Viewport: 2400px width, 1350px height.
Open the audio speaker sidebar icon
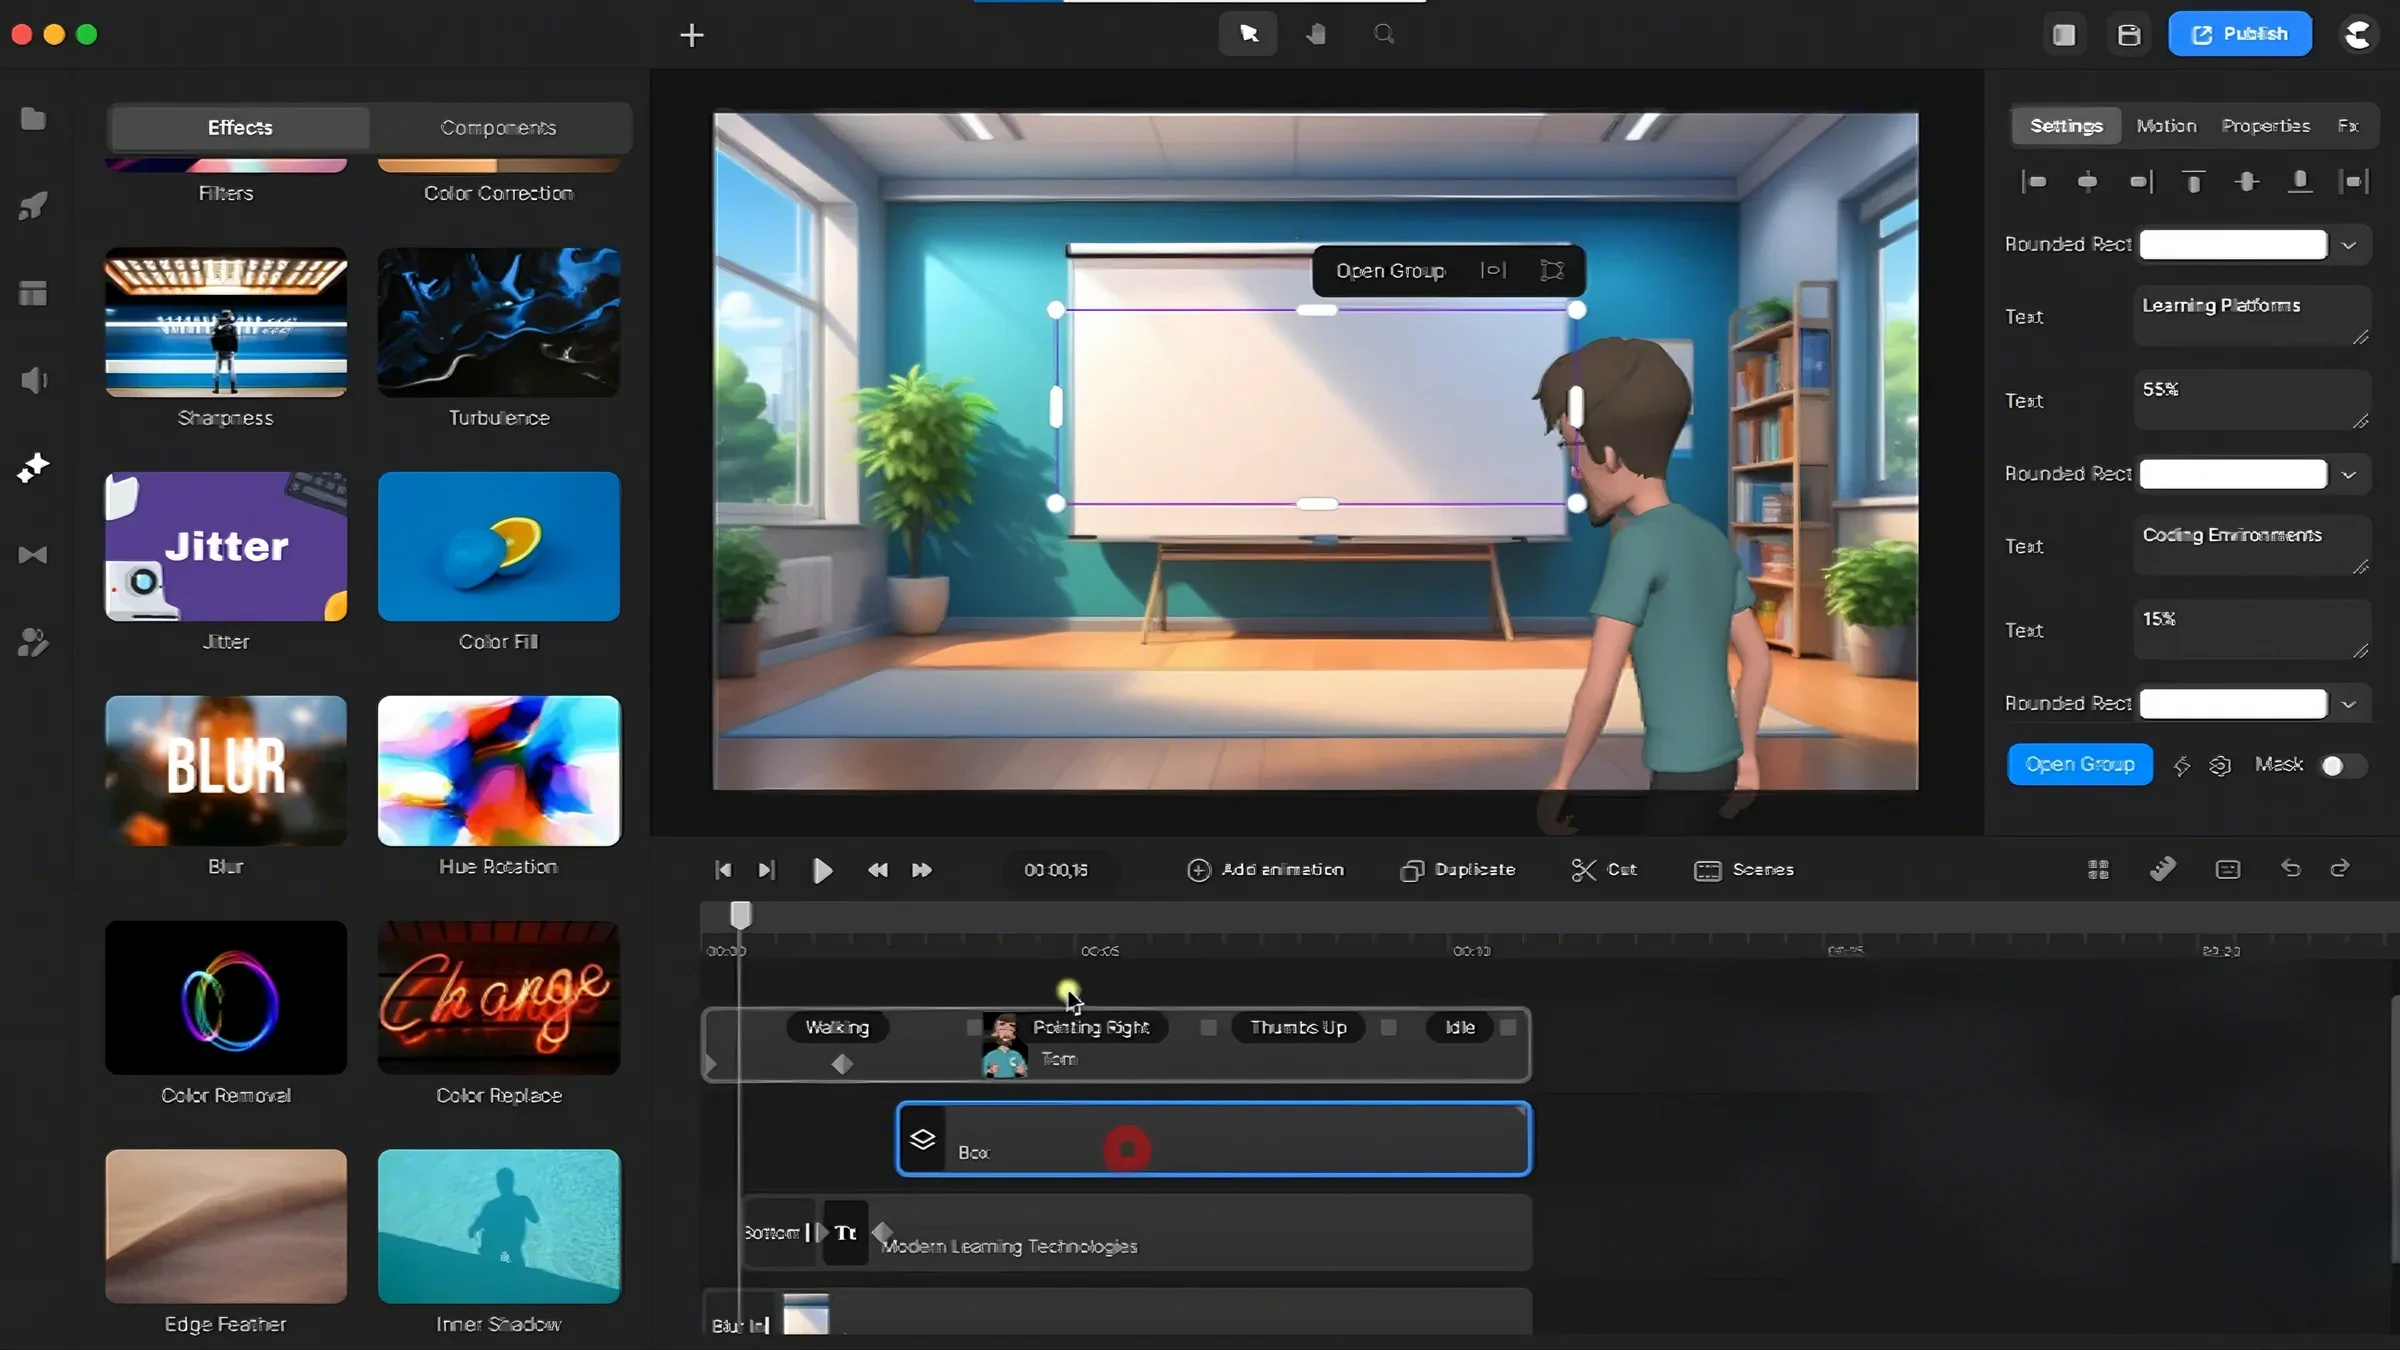[x=33, y=380]
